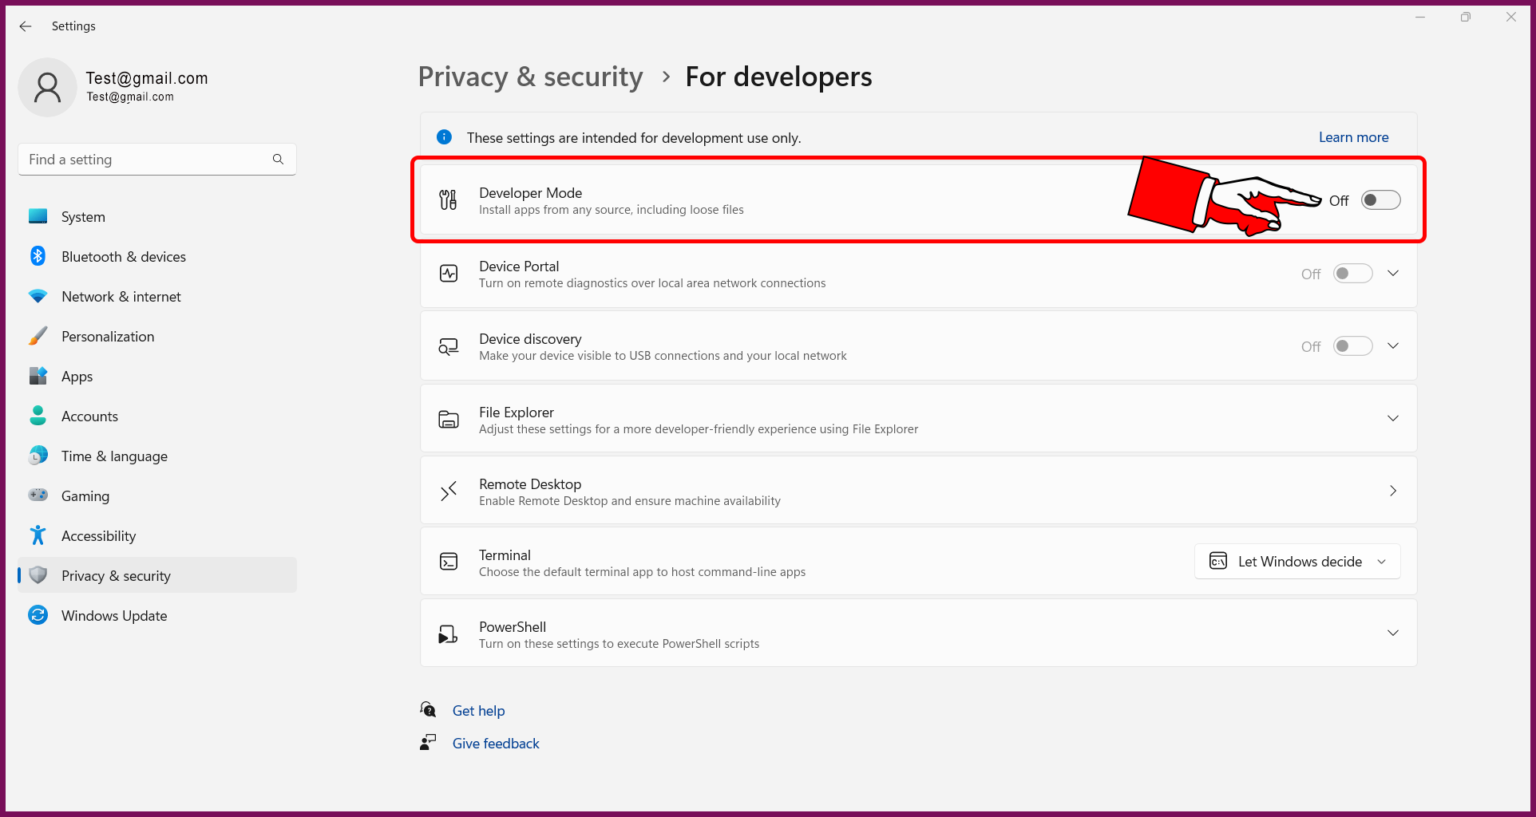Open Bluetooth & devices via its icon
1536x817 pixels.
[37, 256]
